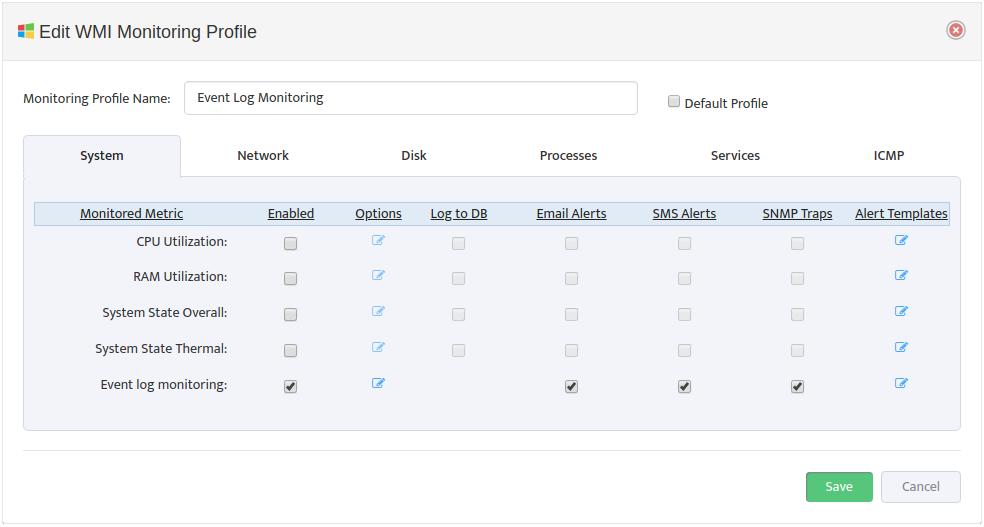Enable System State Thermal monitoring checkbox
The width and height of the screenshot is (984, 527).
tap(290, 351)
